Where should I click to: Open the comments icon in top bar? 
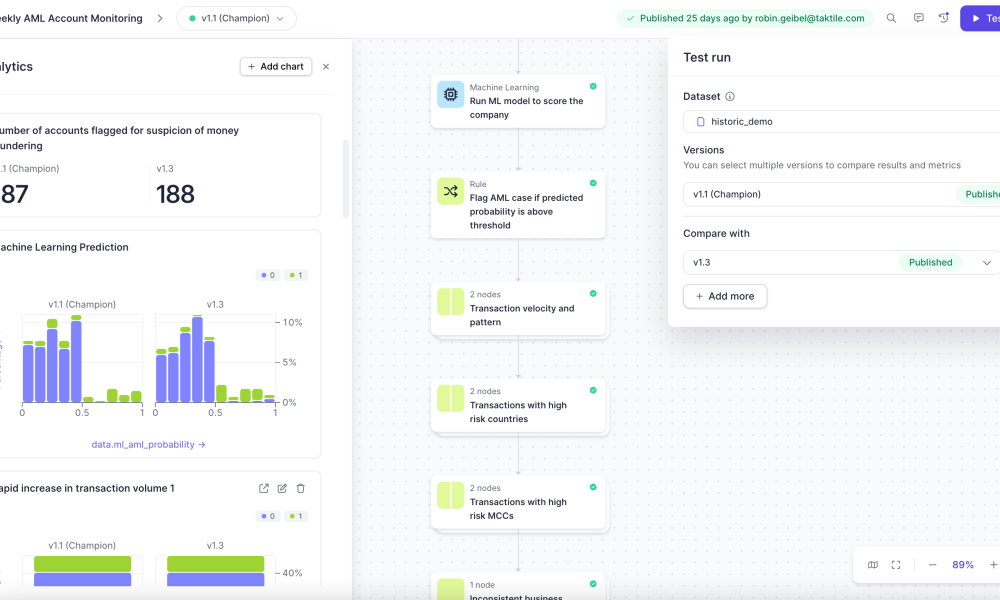click(x=918, y=18)
